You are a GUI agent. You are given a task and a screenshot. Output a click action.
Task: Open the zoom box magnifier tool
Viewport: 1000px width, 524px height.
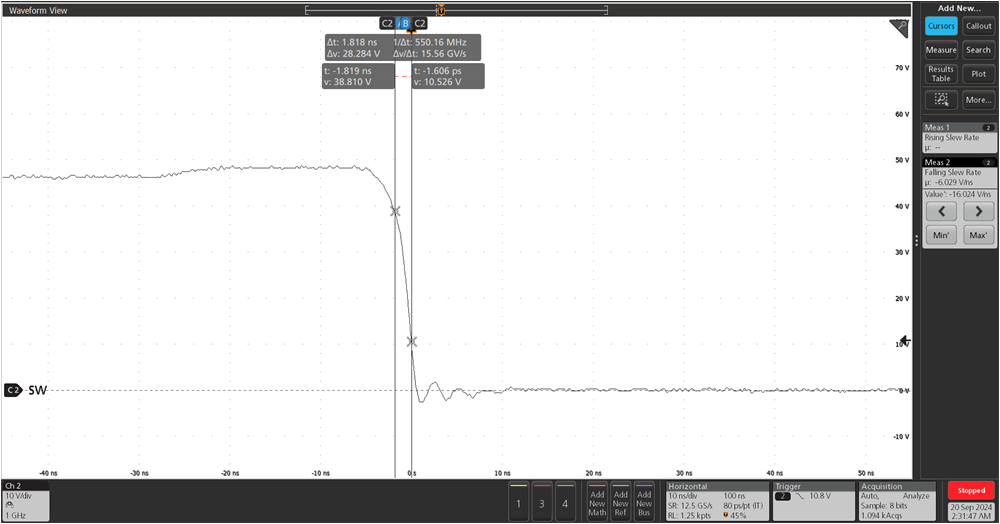click(x=941, y=99)
